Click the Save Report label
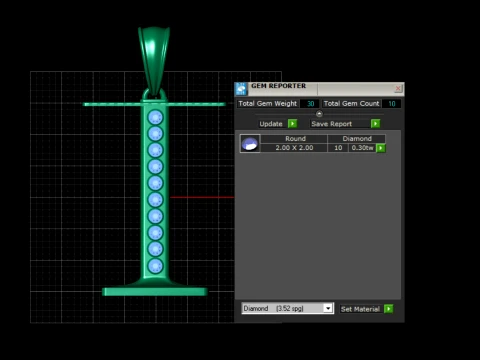Screen dimensions: 480x360 click(x=331, y=124)
